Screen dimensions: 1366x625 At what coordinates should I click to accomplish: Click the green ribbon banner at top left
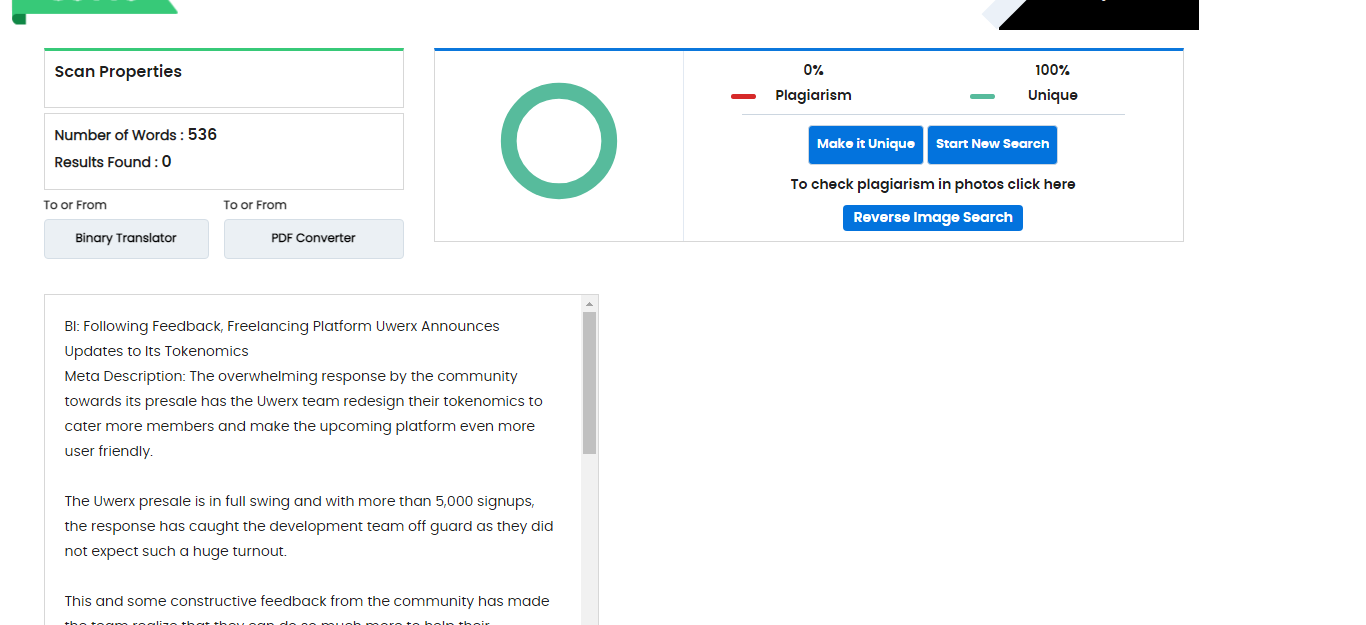click(x=95, y=6)
